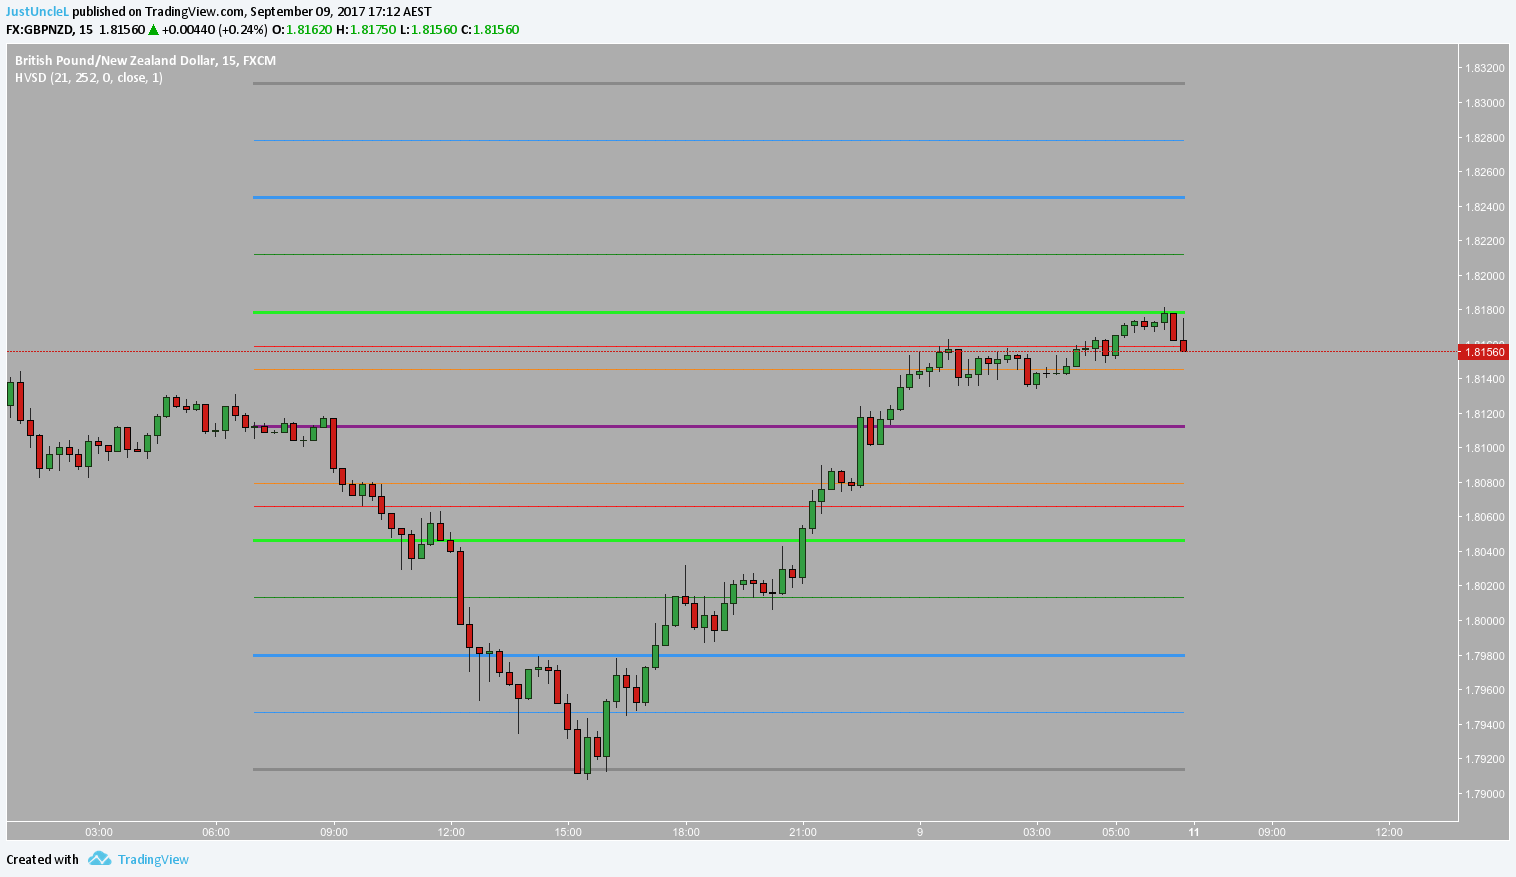Click the 18:00 time axis label
The image size is (1516, 877).
tap(686, 832)
